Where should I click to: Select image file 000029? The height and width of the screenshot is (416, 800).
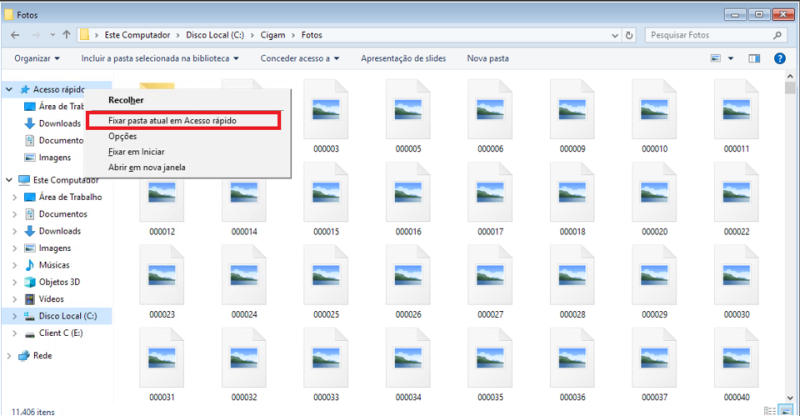coord(654,282)
